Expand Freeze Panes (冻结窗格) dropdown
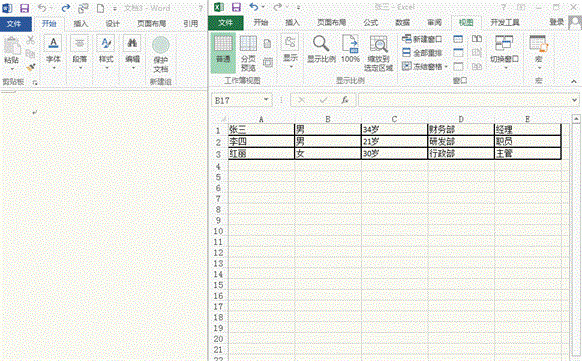The image size is (582, 361). pos(446,67)
